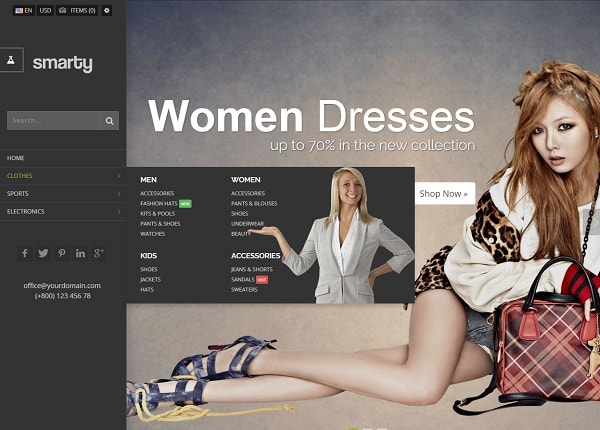Click the Google Plus icon
600x430 pixels.
click(x=98, y=253)
